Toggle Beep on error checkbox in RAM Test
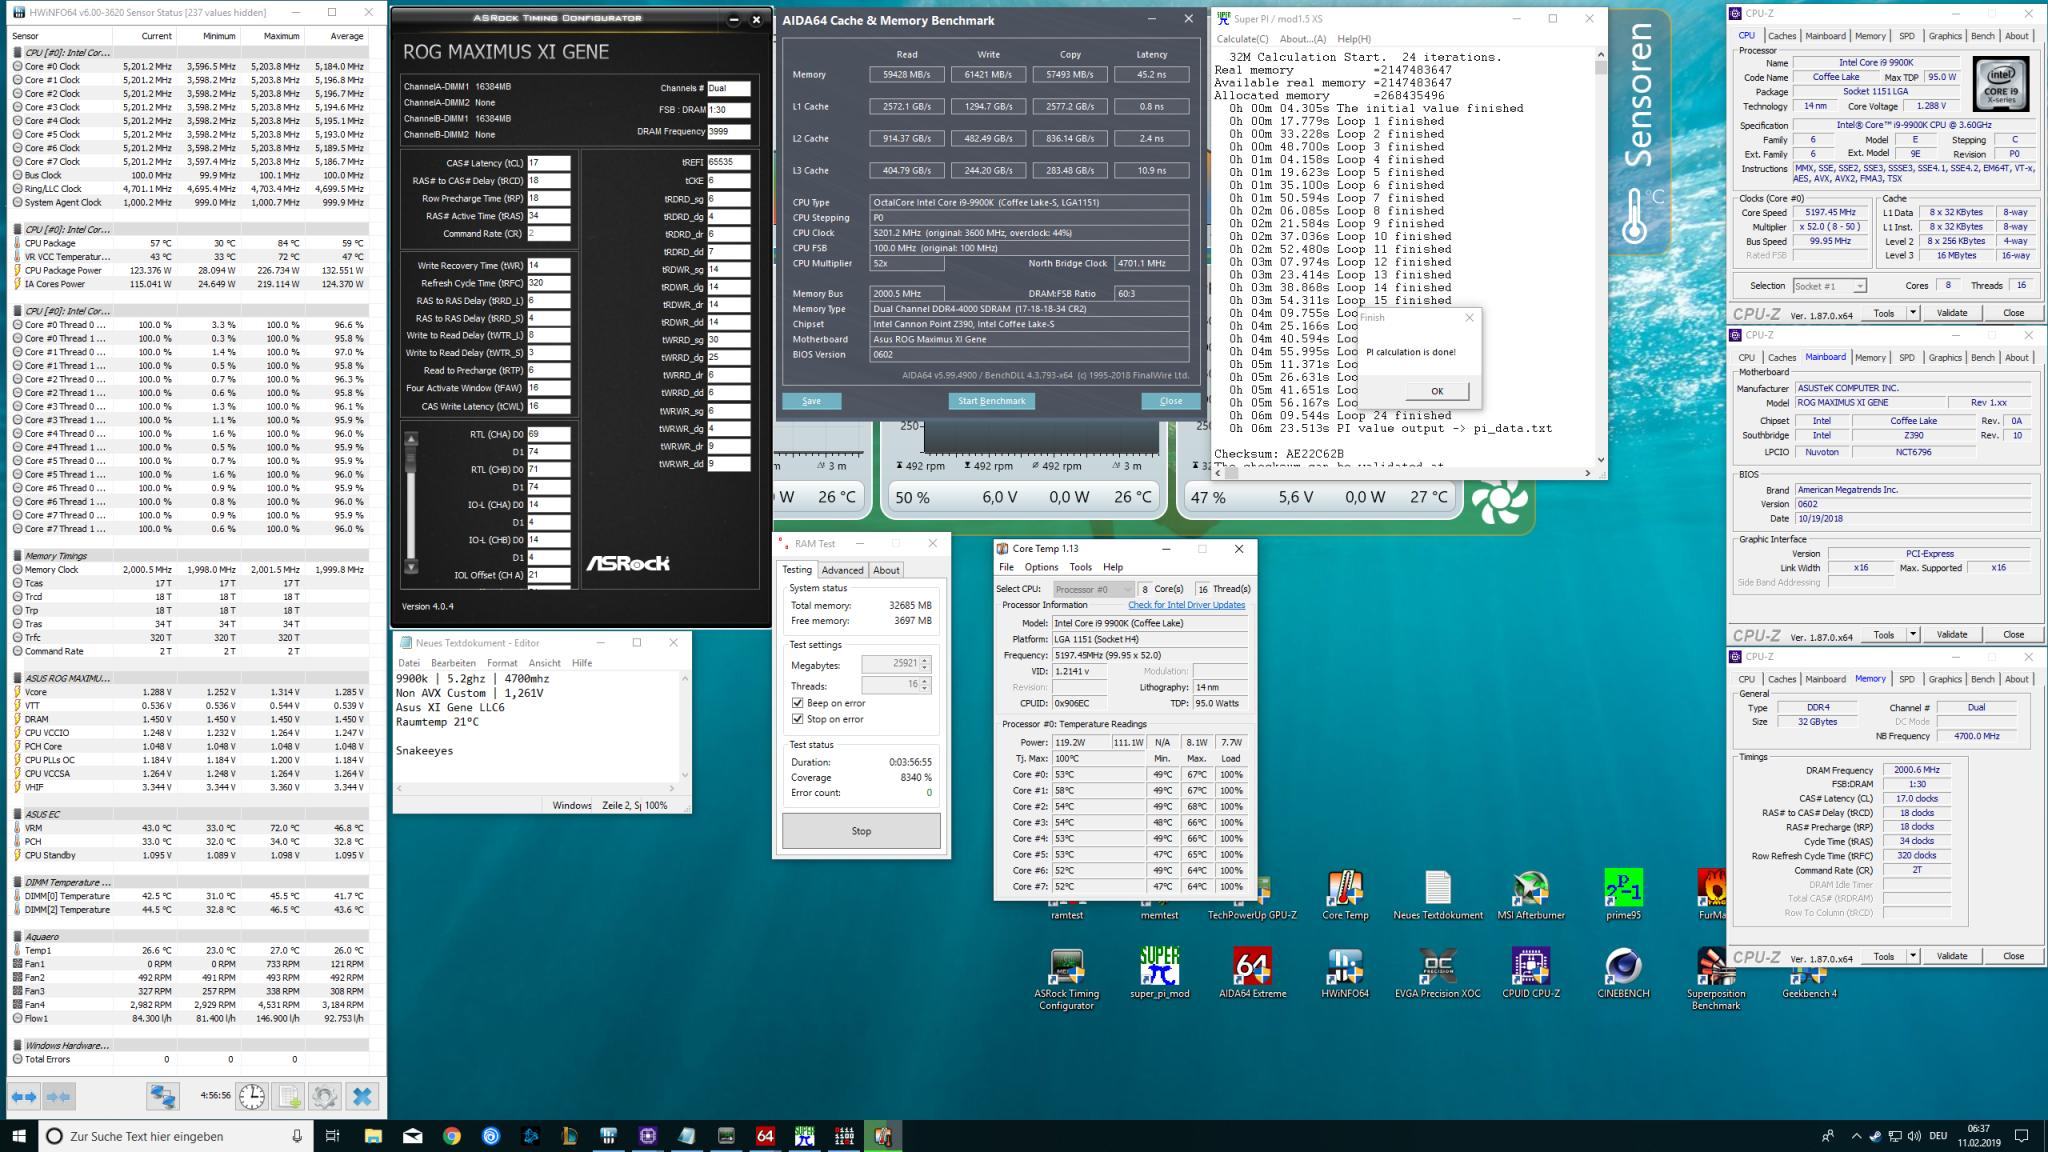The image size is (2048, 1152). coord(797,703)
